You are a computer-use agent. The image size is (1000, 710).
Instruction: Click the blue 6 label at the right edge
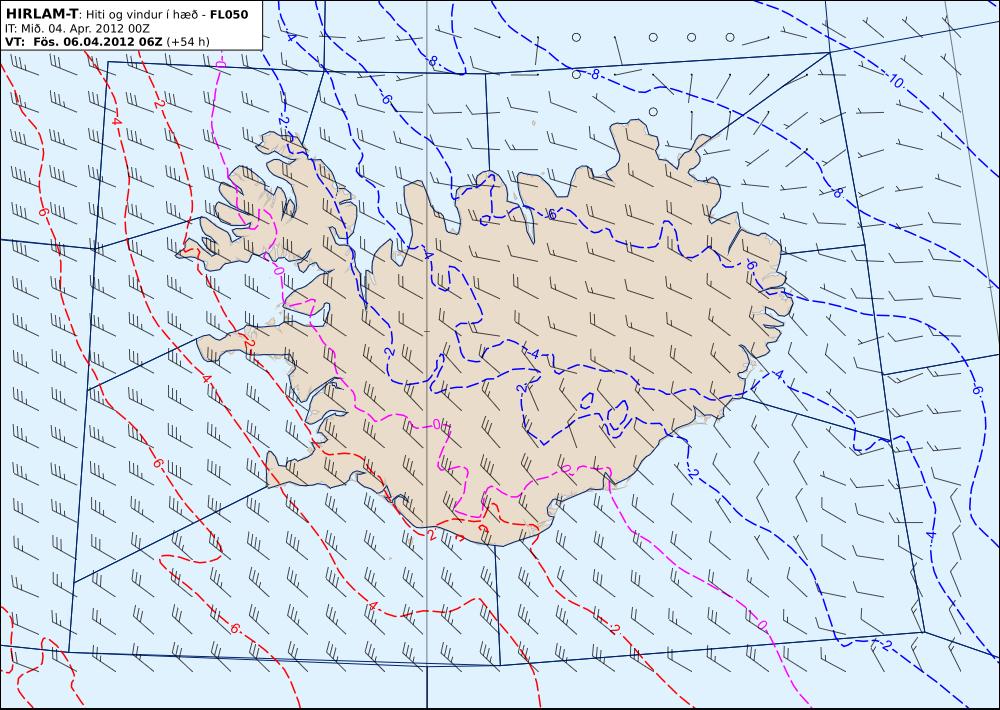979,390
